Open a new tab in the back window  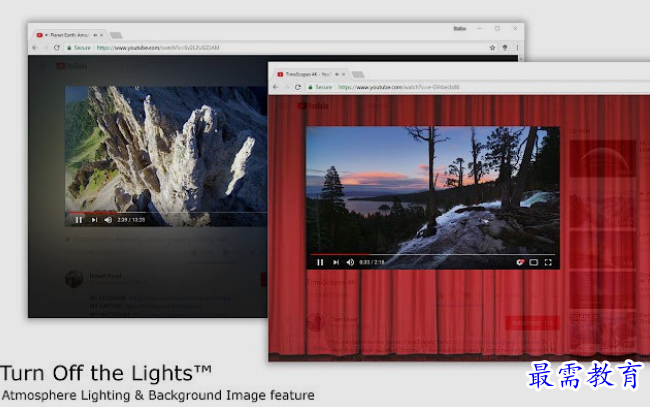coord(116,35)
